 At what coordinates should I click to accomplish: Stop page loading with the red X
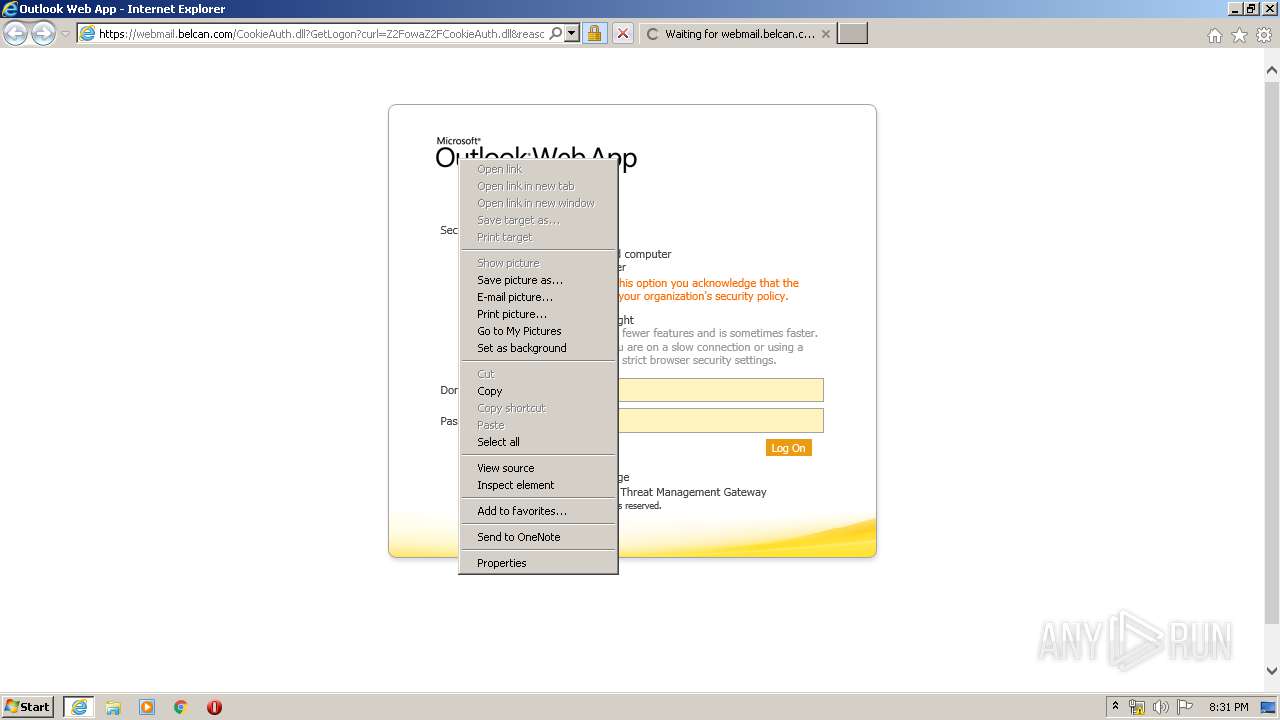click(622, 33)
